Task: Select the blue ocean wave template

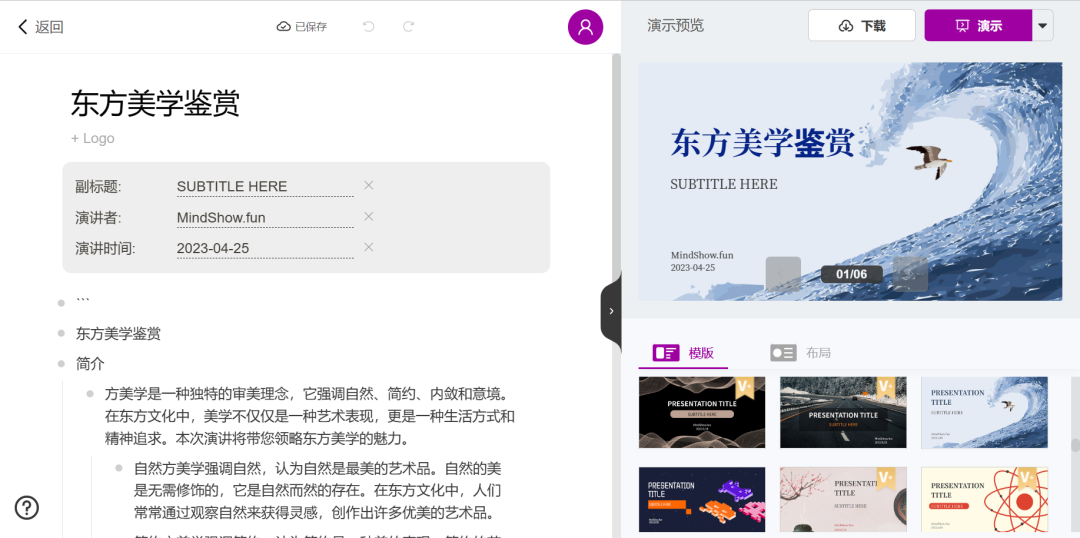Action: pos(984,412)
